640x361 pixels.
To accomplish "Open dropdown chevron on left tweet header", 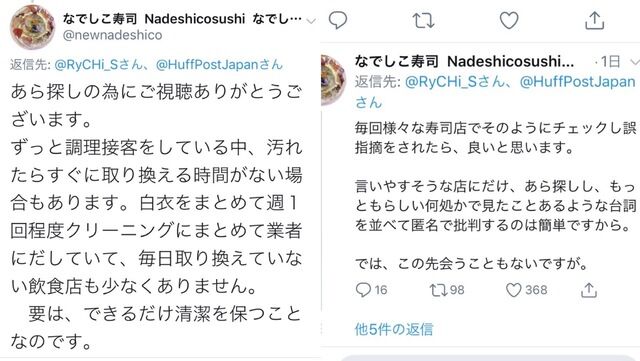I will click(311, 21).
